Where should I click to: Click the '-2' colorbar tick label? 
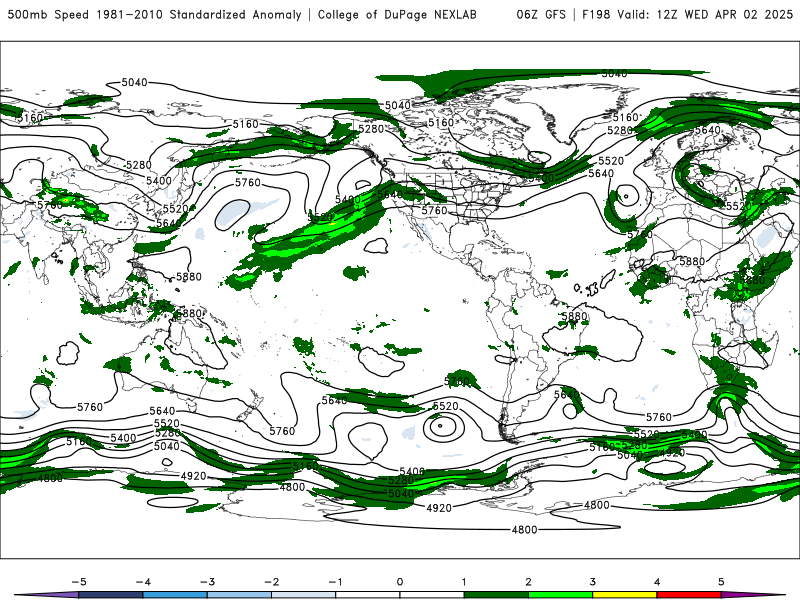click(271, 582)
